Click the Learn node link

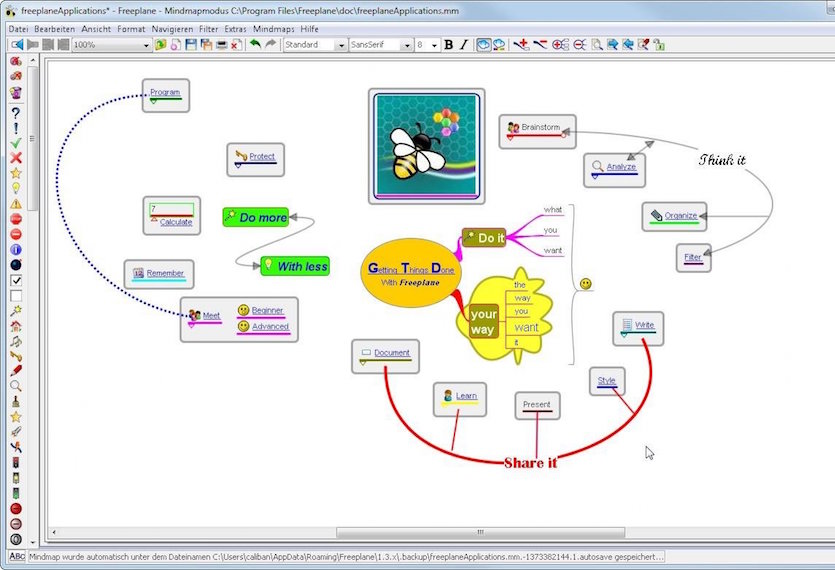(466, 395)
